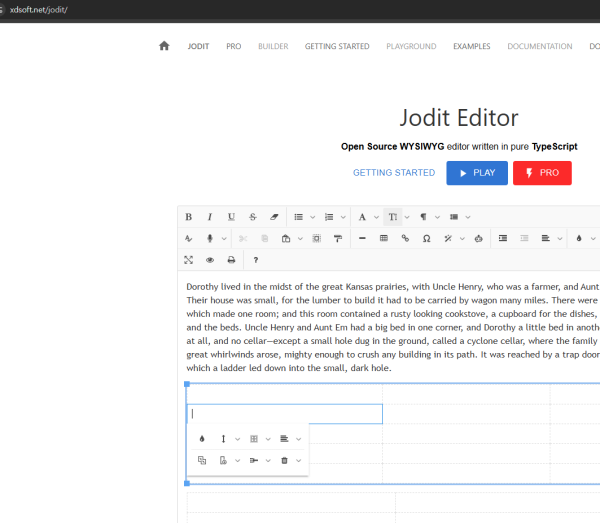Toggle bold formatting in the editor toolbar
600x523 pixels.
[x=188, y=217]
